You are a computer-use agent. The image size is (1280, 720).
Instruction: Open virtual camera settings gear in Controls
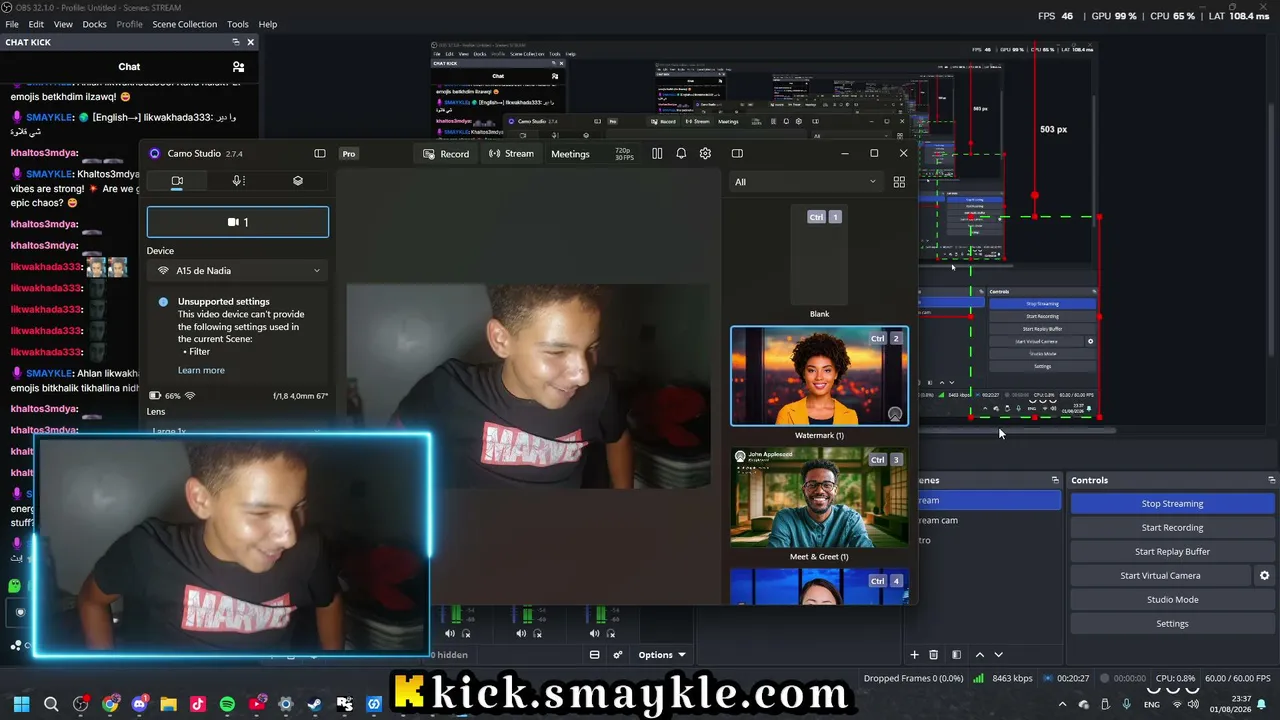[x=1264, y=575]
